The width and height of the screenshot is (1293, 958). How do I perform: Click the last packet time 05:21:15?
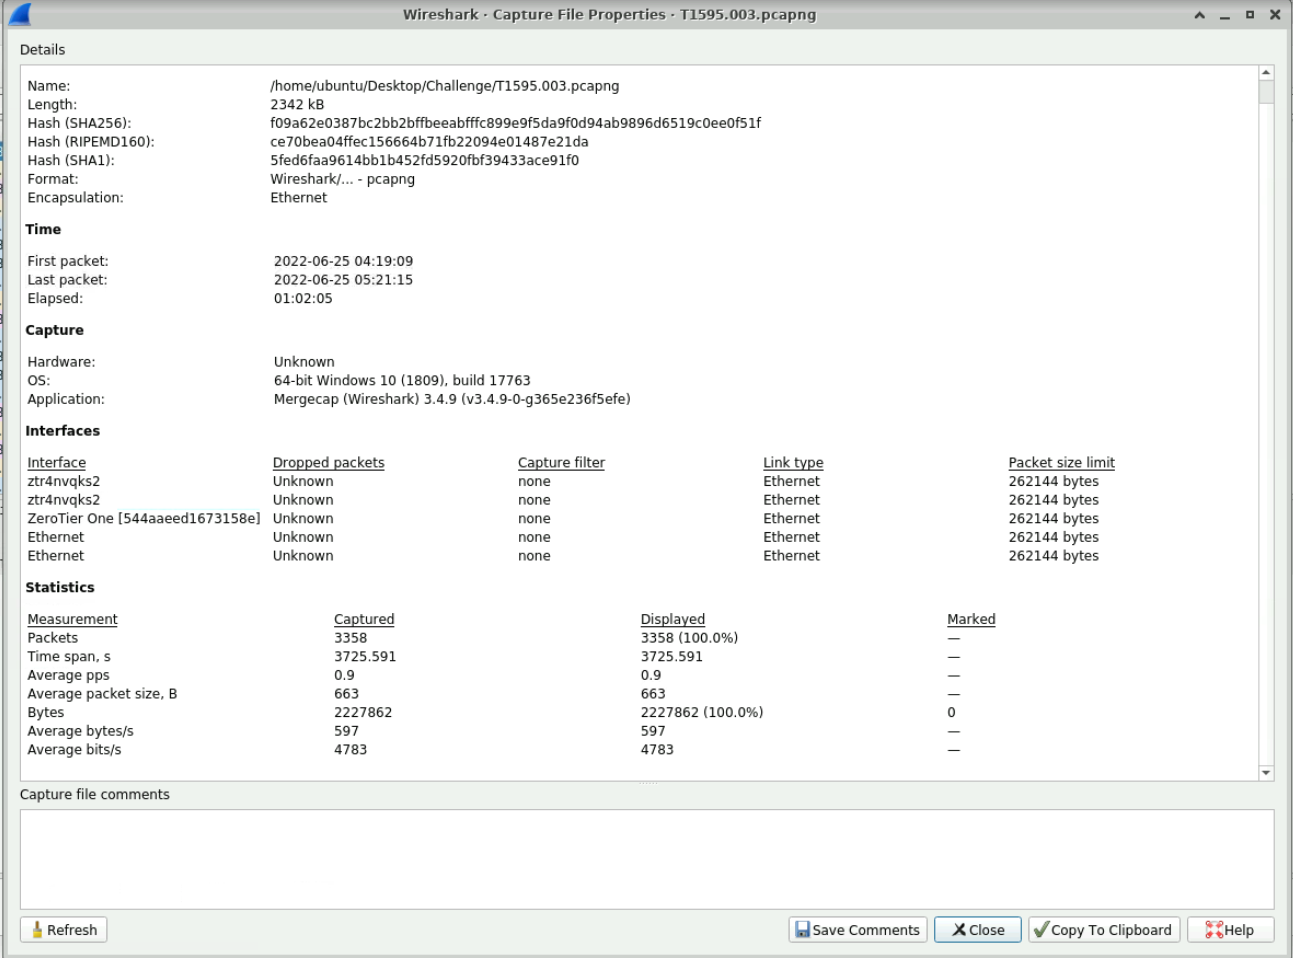(x=343, y=280)
